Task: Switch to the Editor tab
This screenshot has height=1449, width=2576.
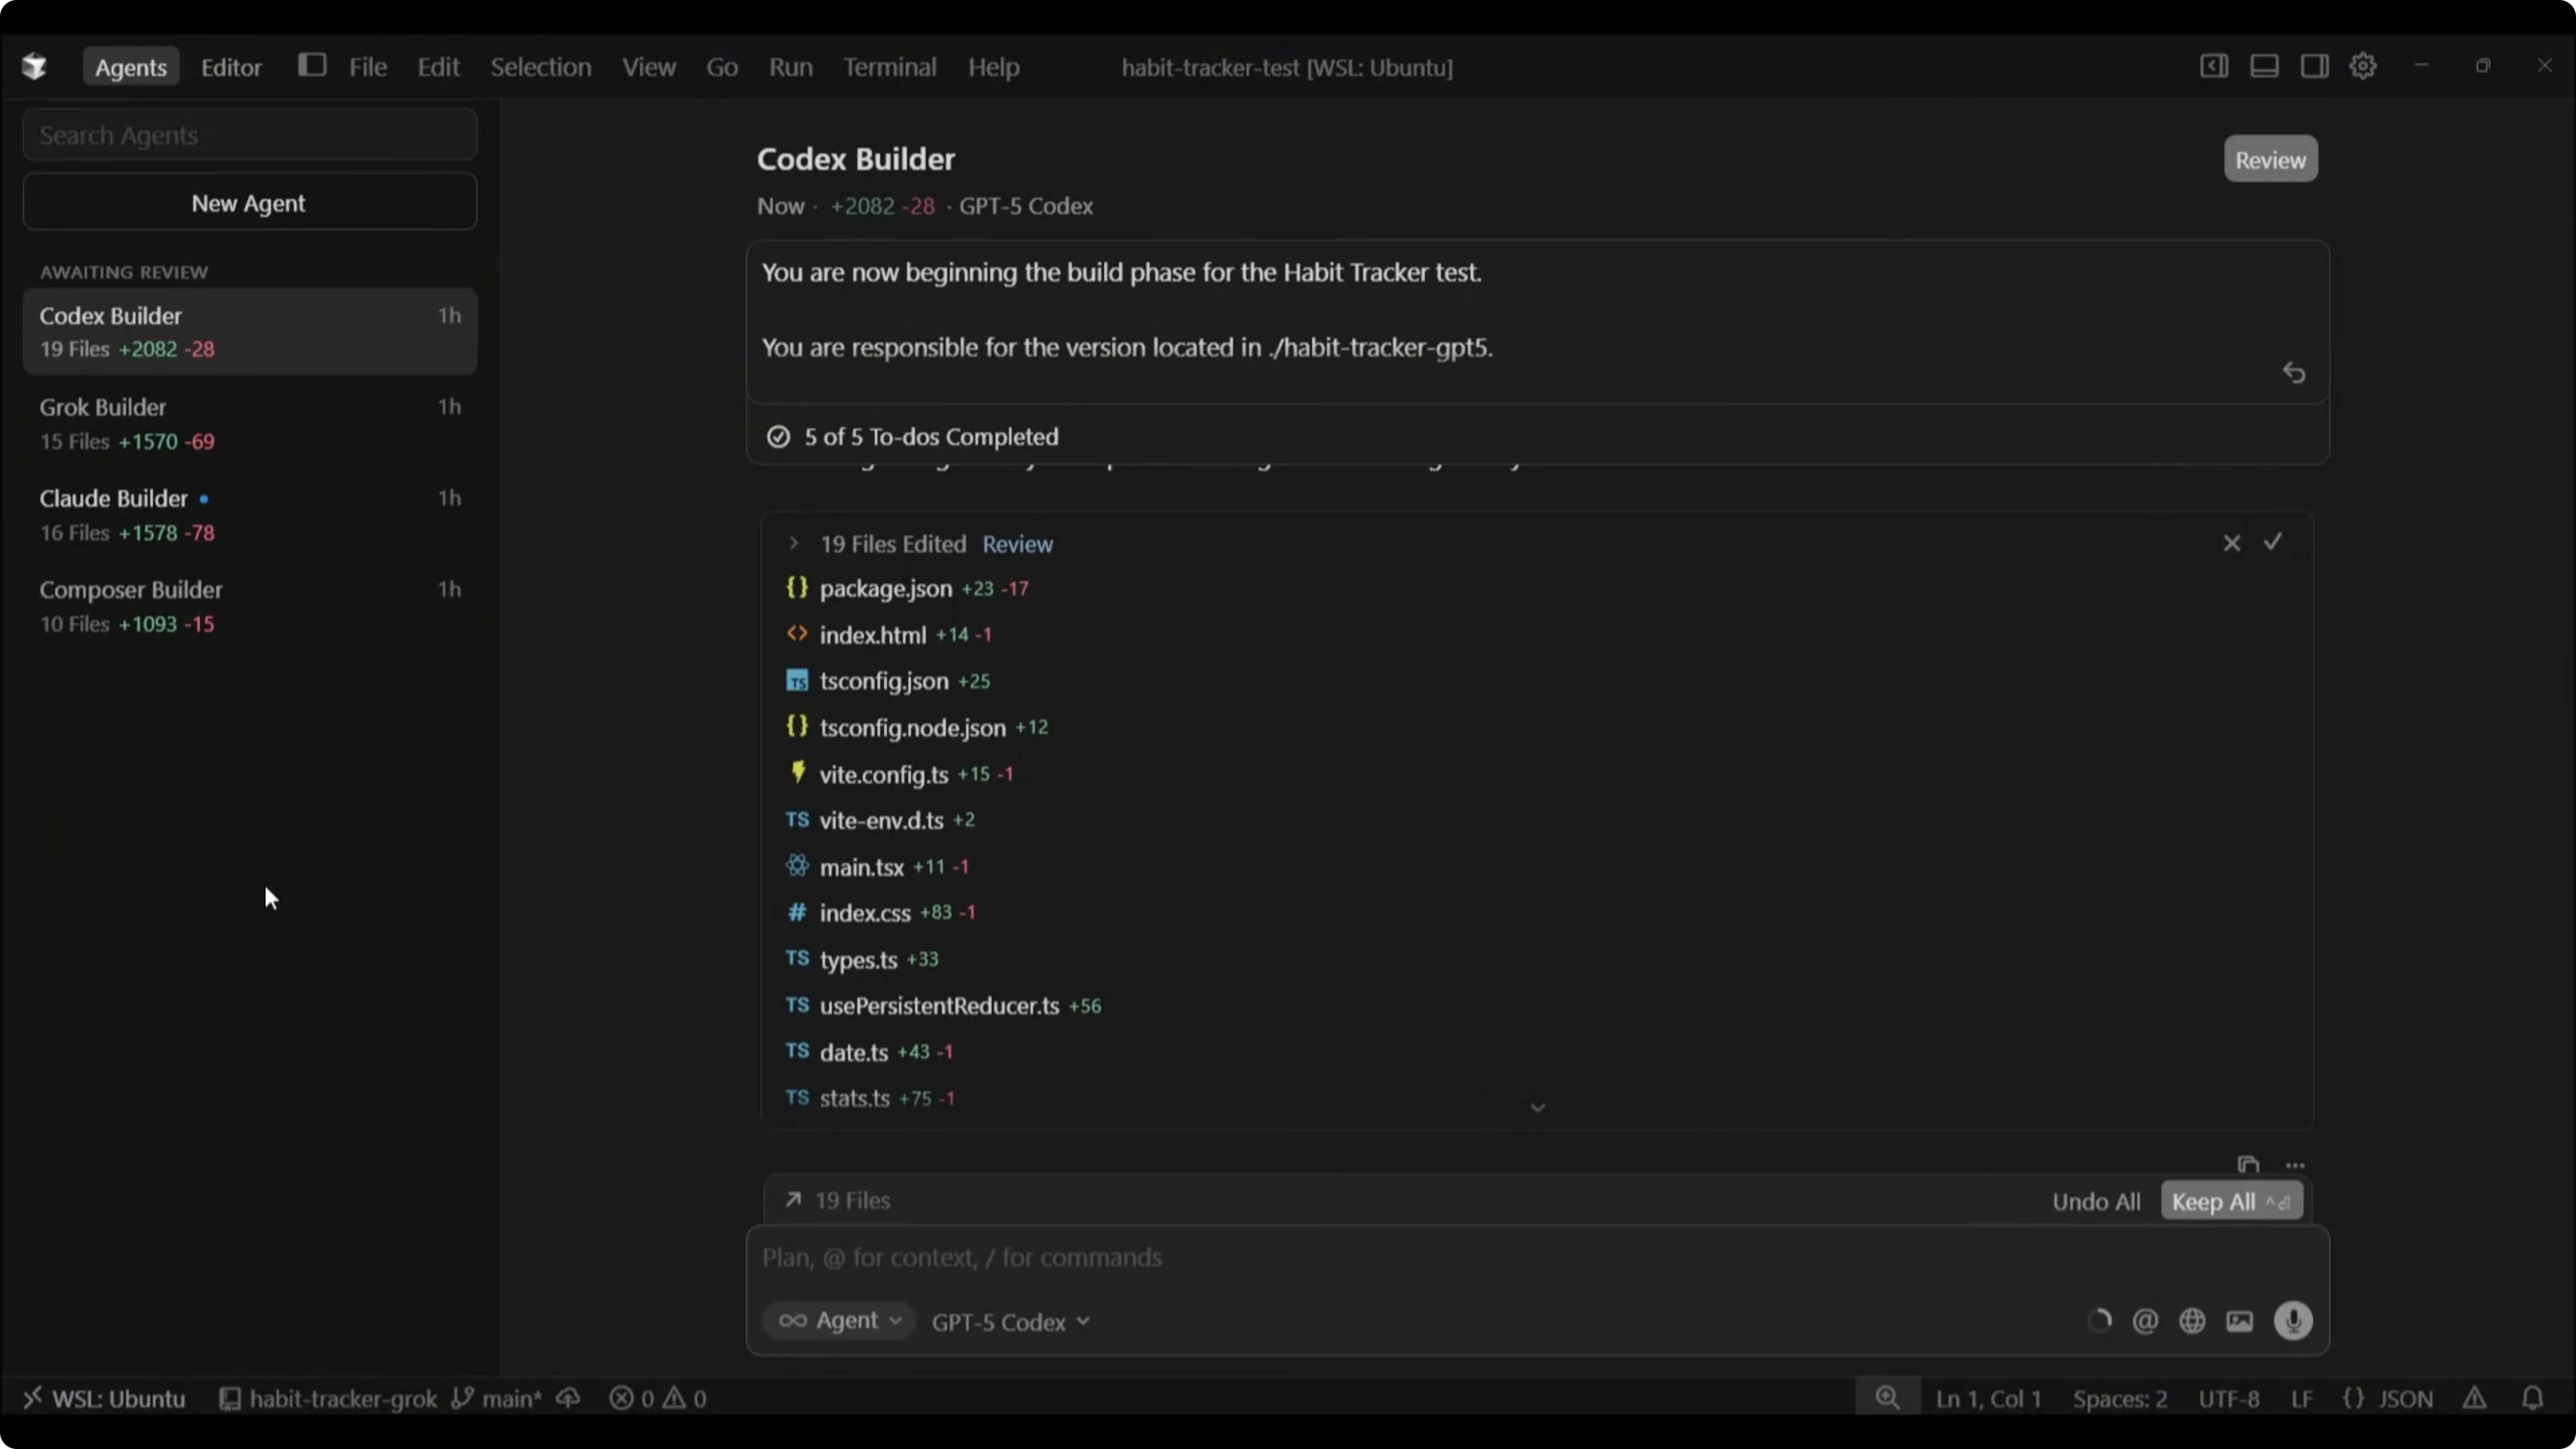Action: click(231, 67)
